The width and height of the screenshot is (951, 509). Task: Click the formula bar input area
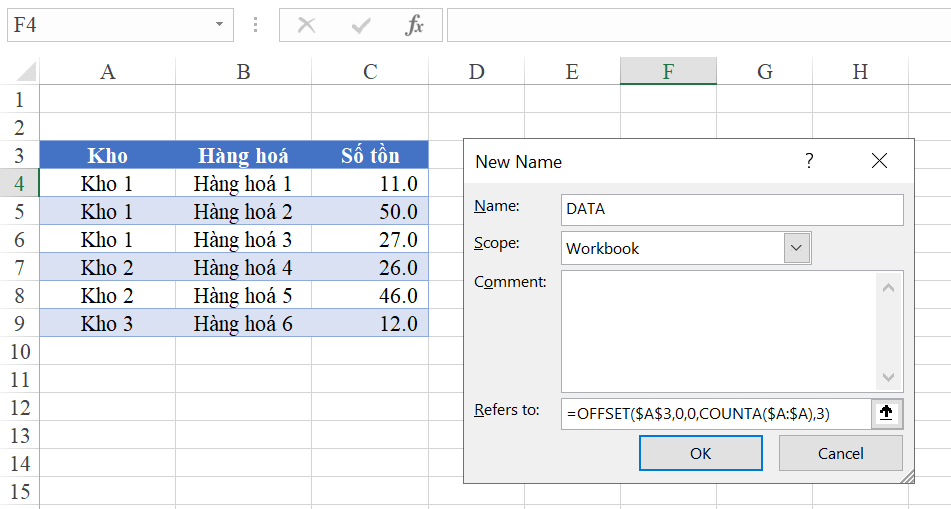tap(699, 25)
